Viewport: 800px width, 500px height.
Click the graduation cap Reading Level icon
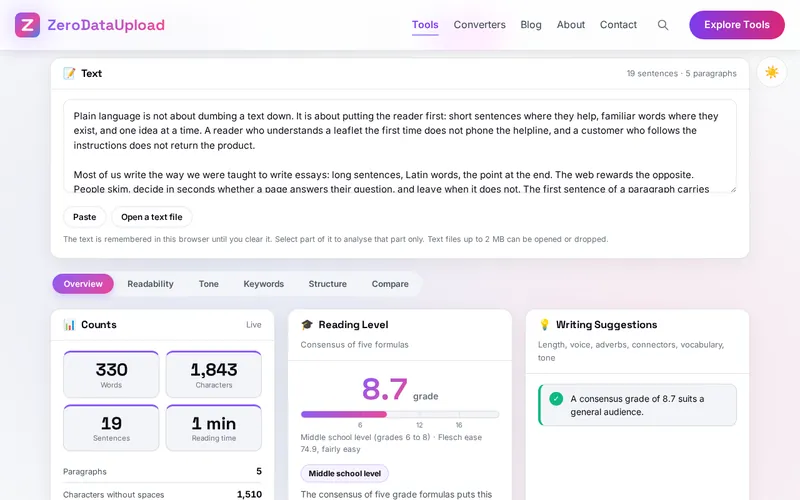coord(307,325)
